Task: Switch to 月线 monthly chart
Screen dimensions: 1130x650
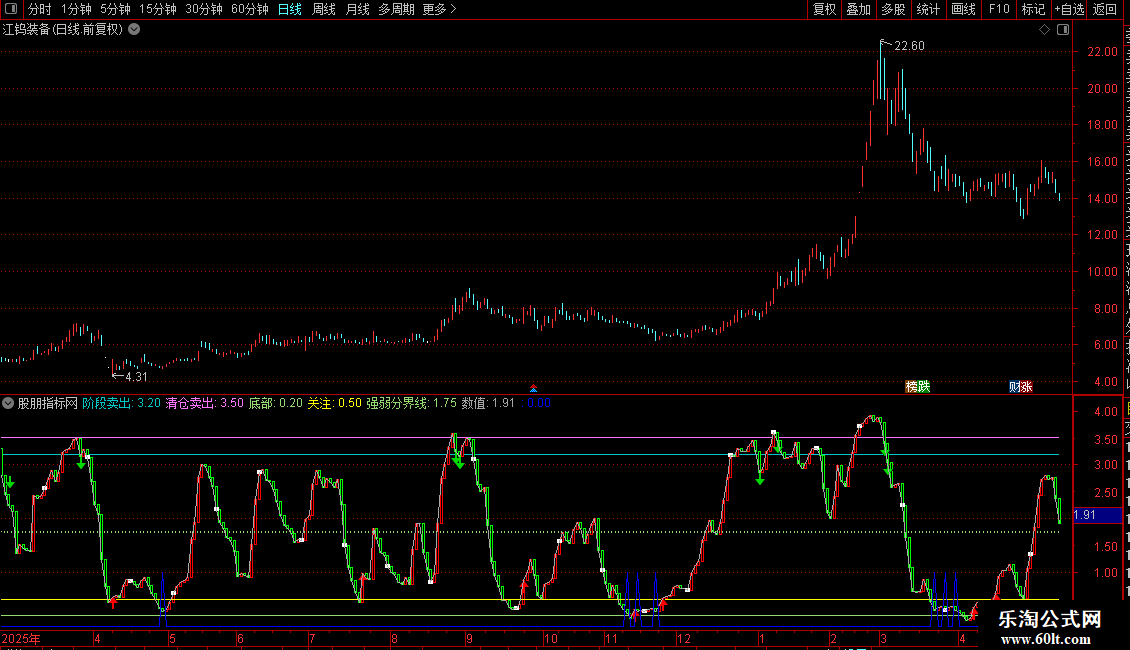Action: [357, 9]
